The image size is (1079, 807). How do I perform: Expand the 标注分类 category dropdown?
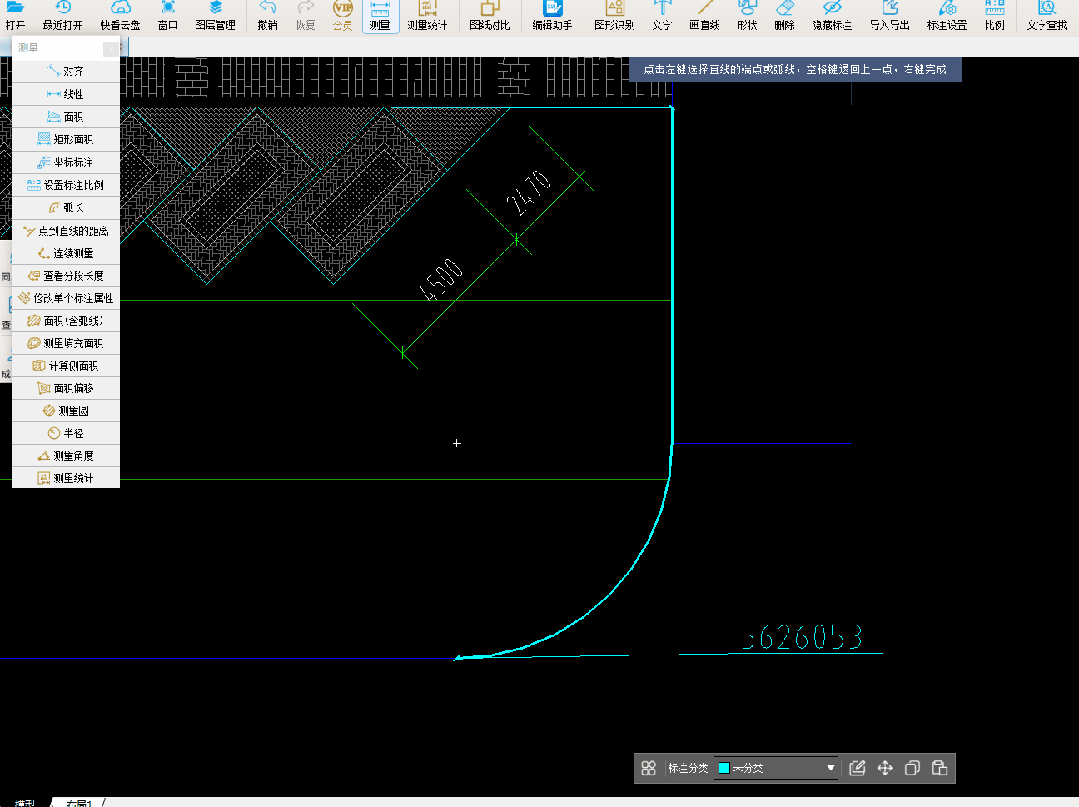(831, 768)
